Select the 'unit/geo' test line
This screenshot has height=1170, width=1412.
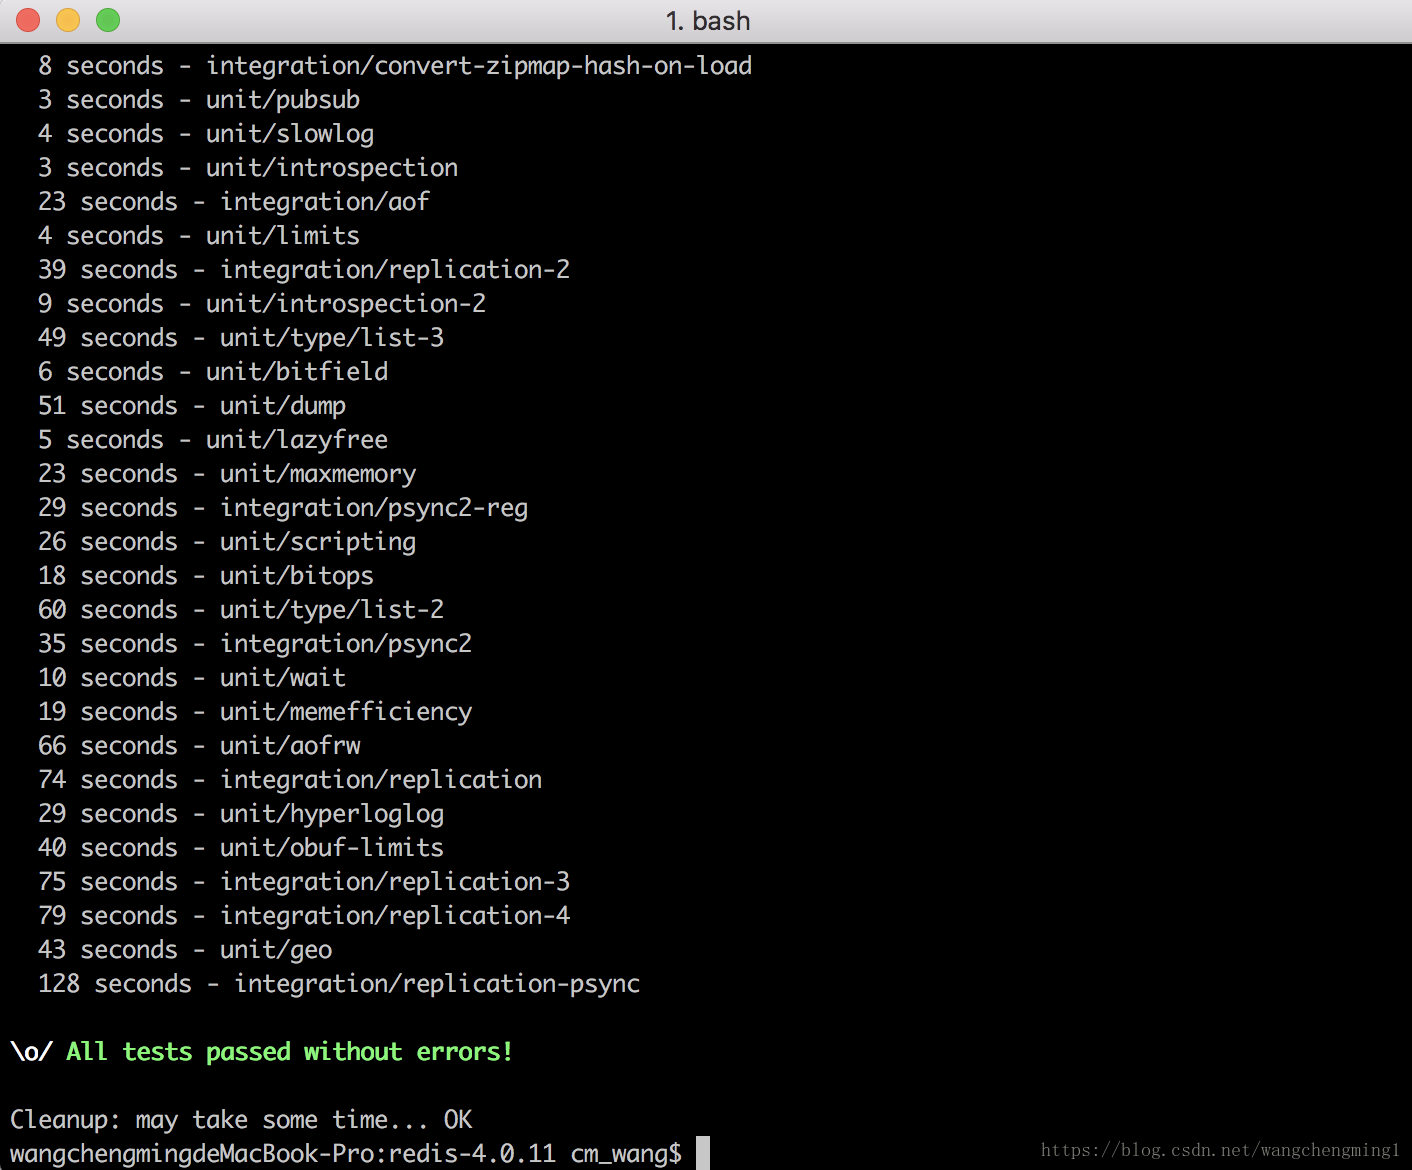click(185, 950)
